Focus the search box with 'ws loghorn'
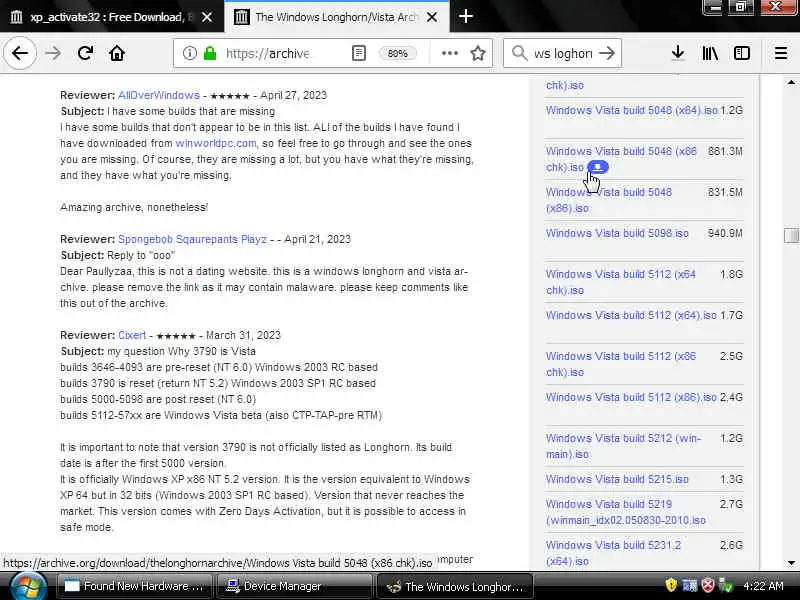 click(x=563, y=53)
